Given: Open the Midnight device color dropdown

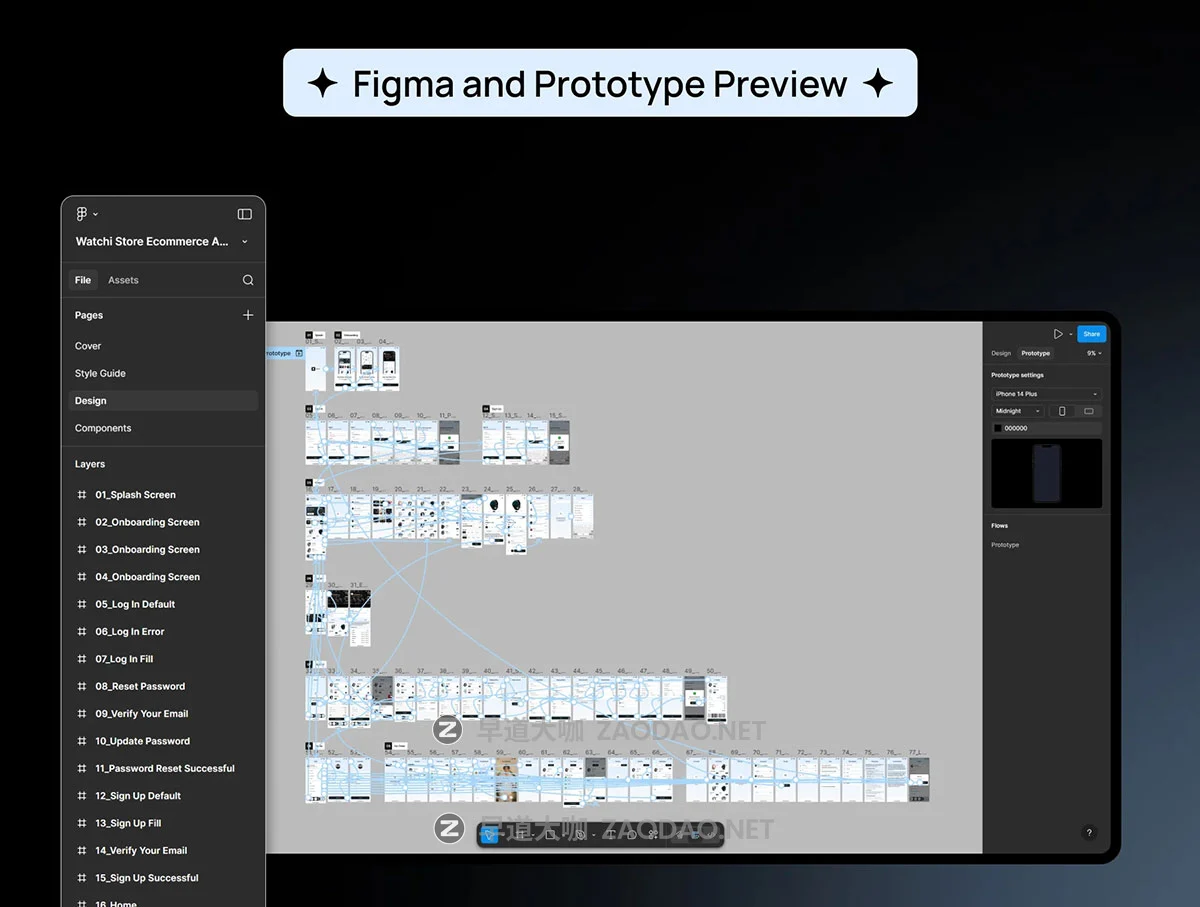Looking at the screenshot, I should pos(1018,411).
